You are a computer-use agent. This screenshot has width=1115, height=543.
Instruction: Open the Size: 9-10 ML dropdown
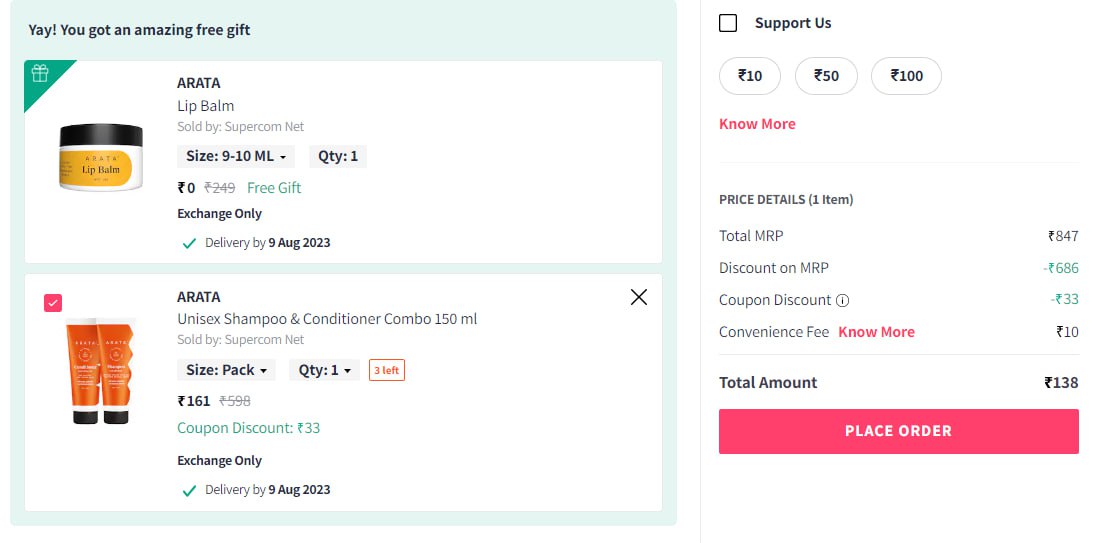point(236,157)
